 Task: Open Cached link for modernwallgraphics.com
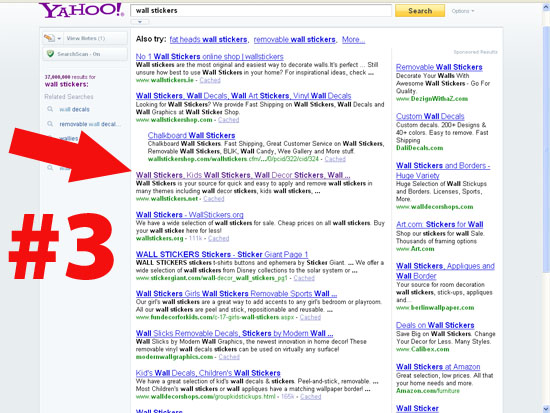(229, 357)
